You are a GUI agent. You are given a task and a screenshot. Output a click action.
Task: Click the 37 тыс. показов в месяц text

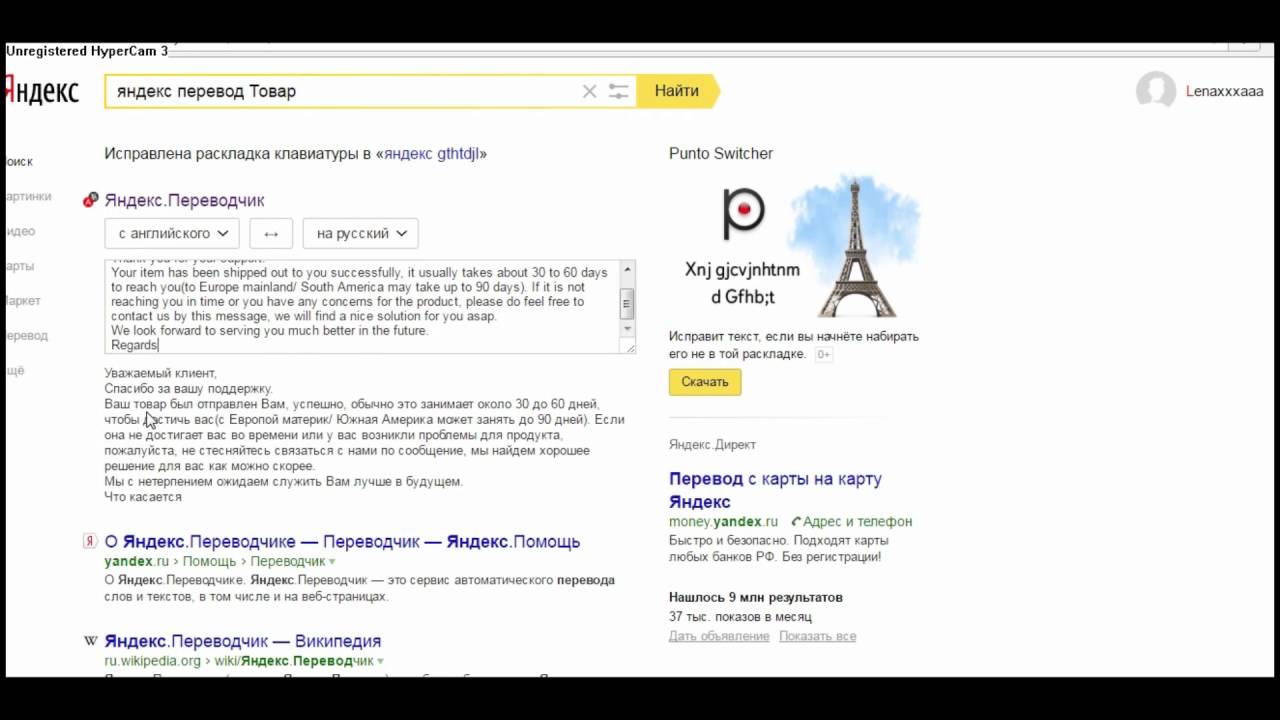pos(740,617)
